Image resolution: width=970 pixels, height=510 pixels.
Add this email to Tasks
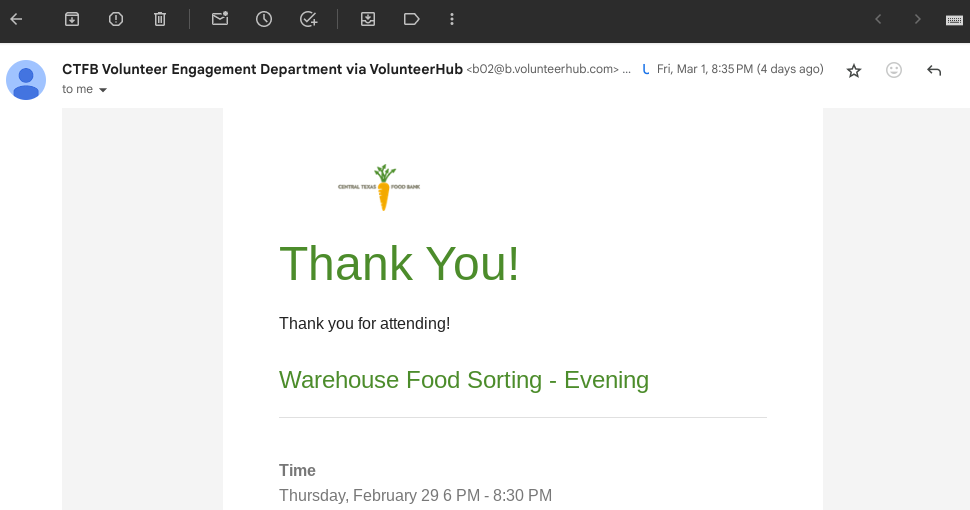pos(308,19)
